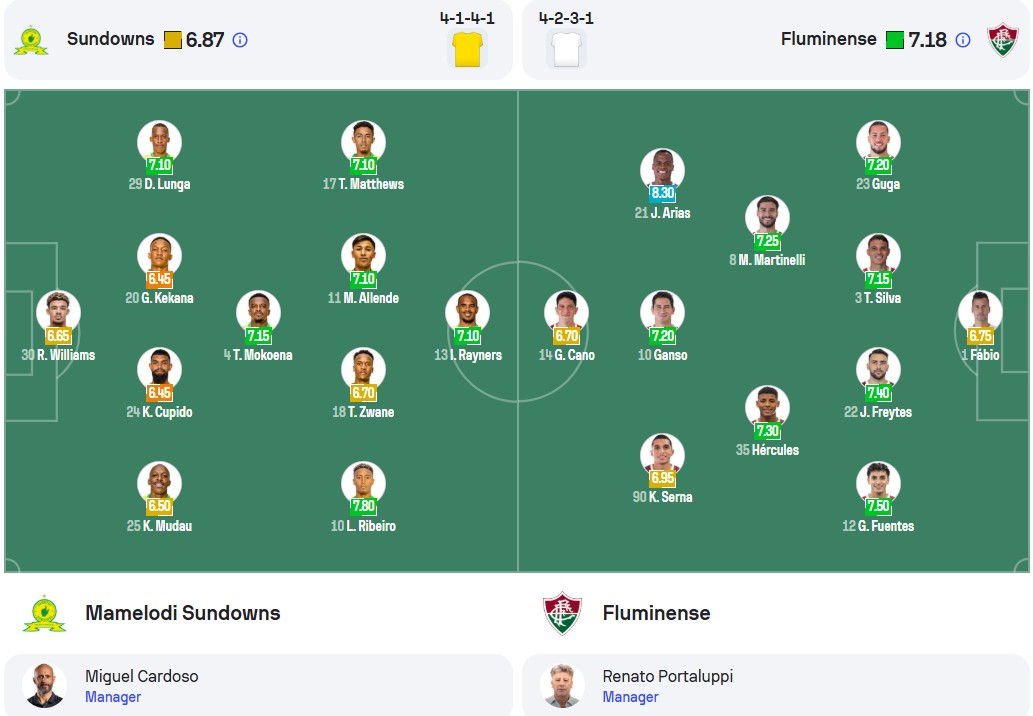Open the Mamelodi Sundowns team name

click(182, 613)
